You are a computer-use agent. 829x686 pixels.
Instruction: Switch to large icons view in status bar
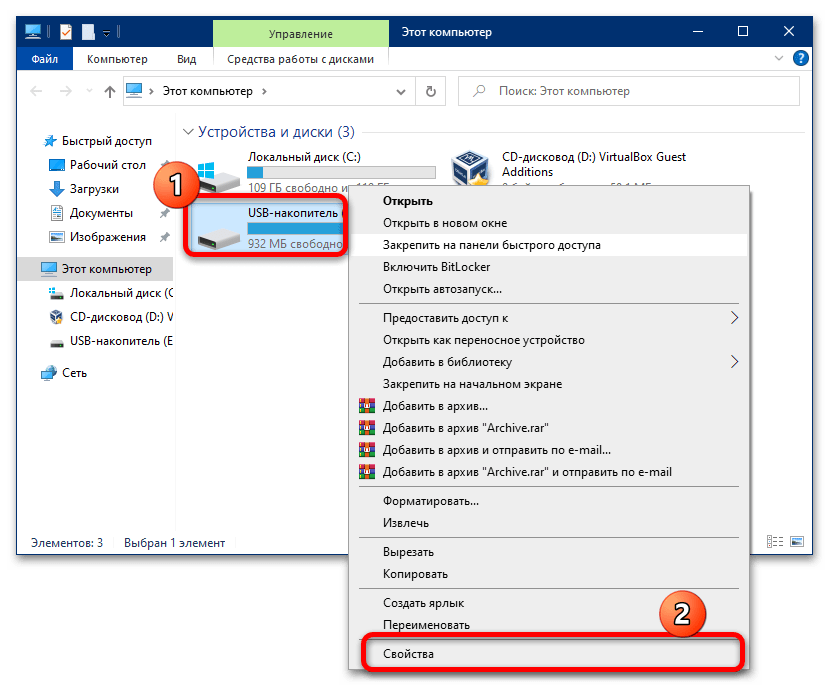[796, 543]
